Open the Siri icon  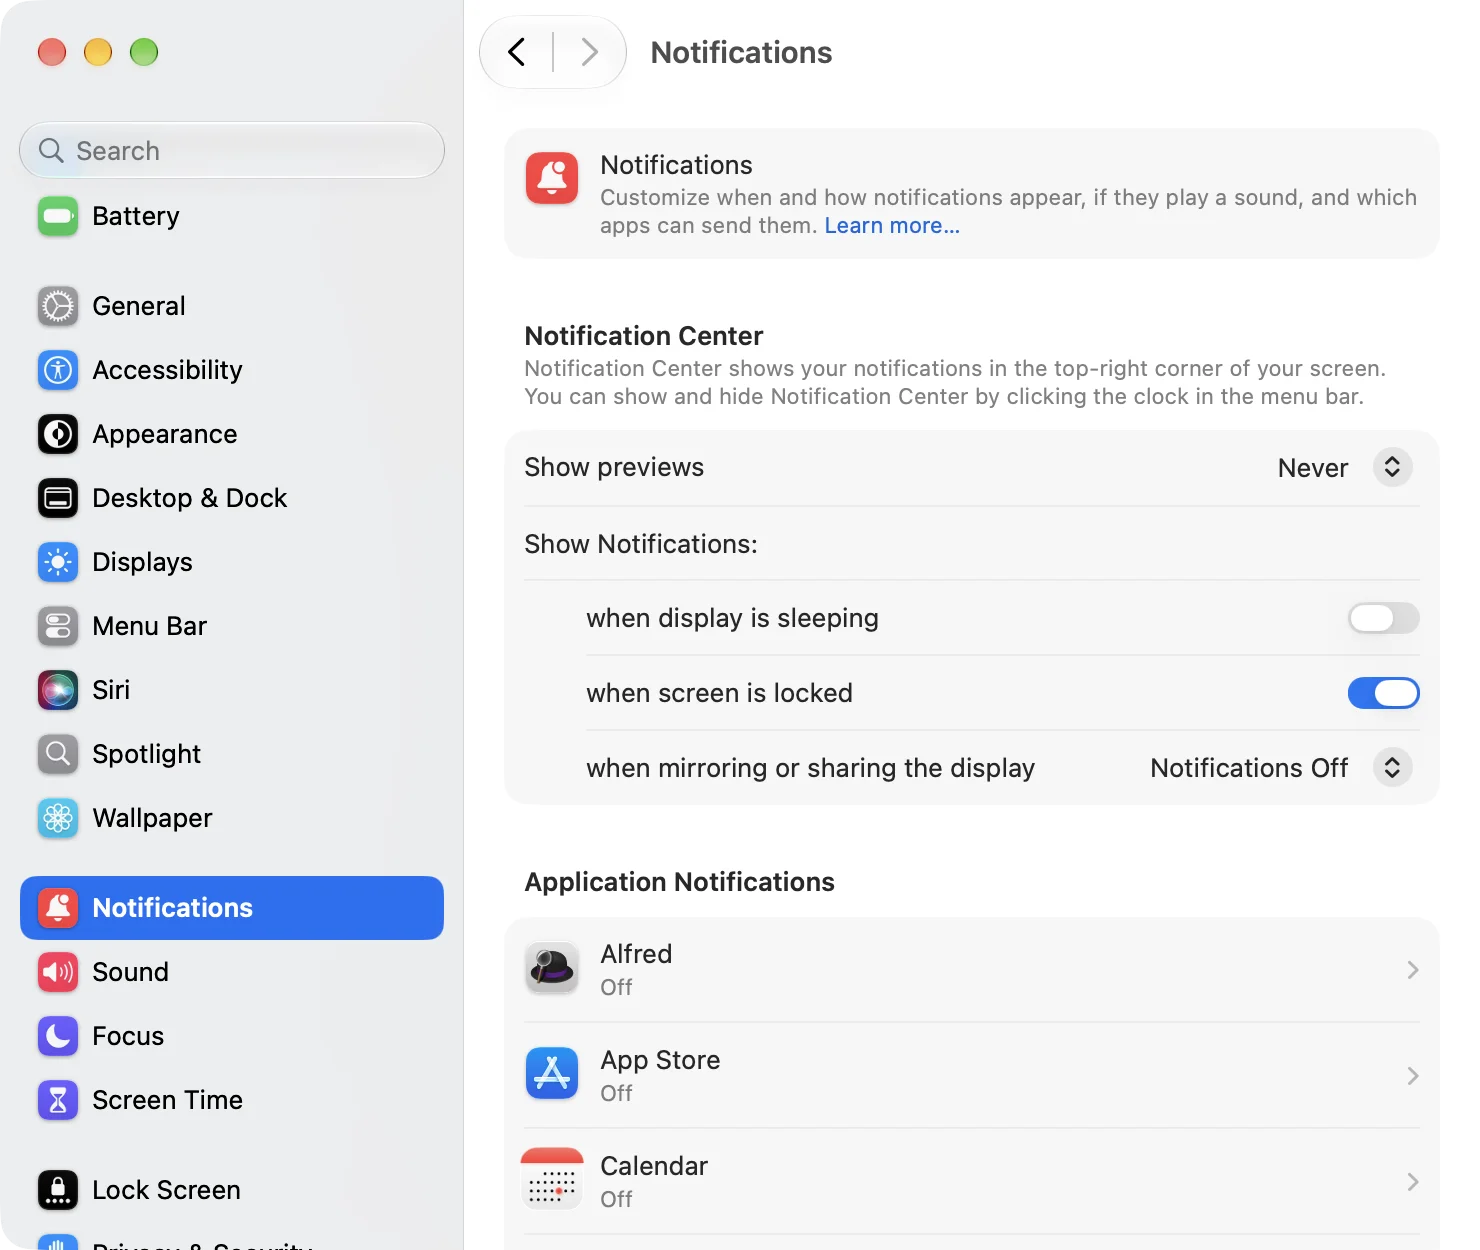click(x=58, y=690)
